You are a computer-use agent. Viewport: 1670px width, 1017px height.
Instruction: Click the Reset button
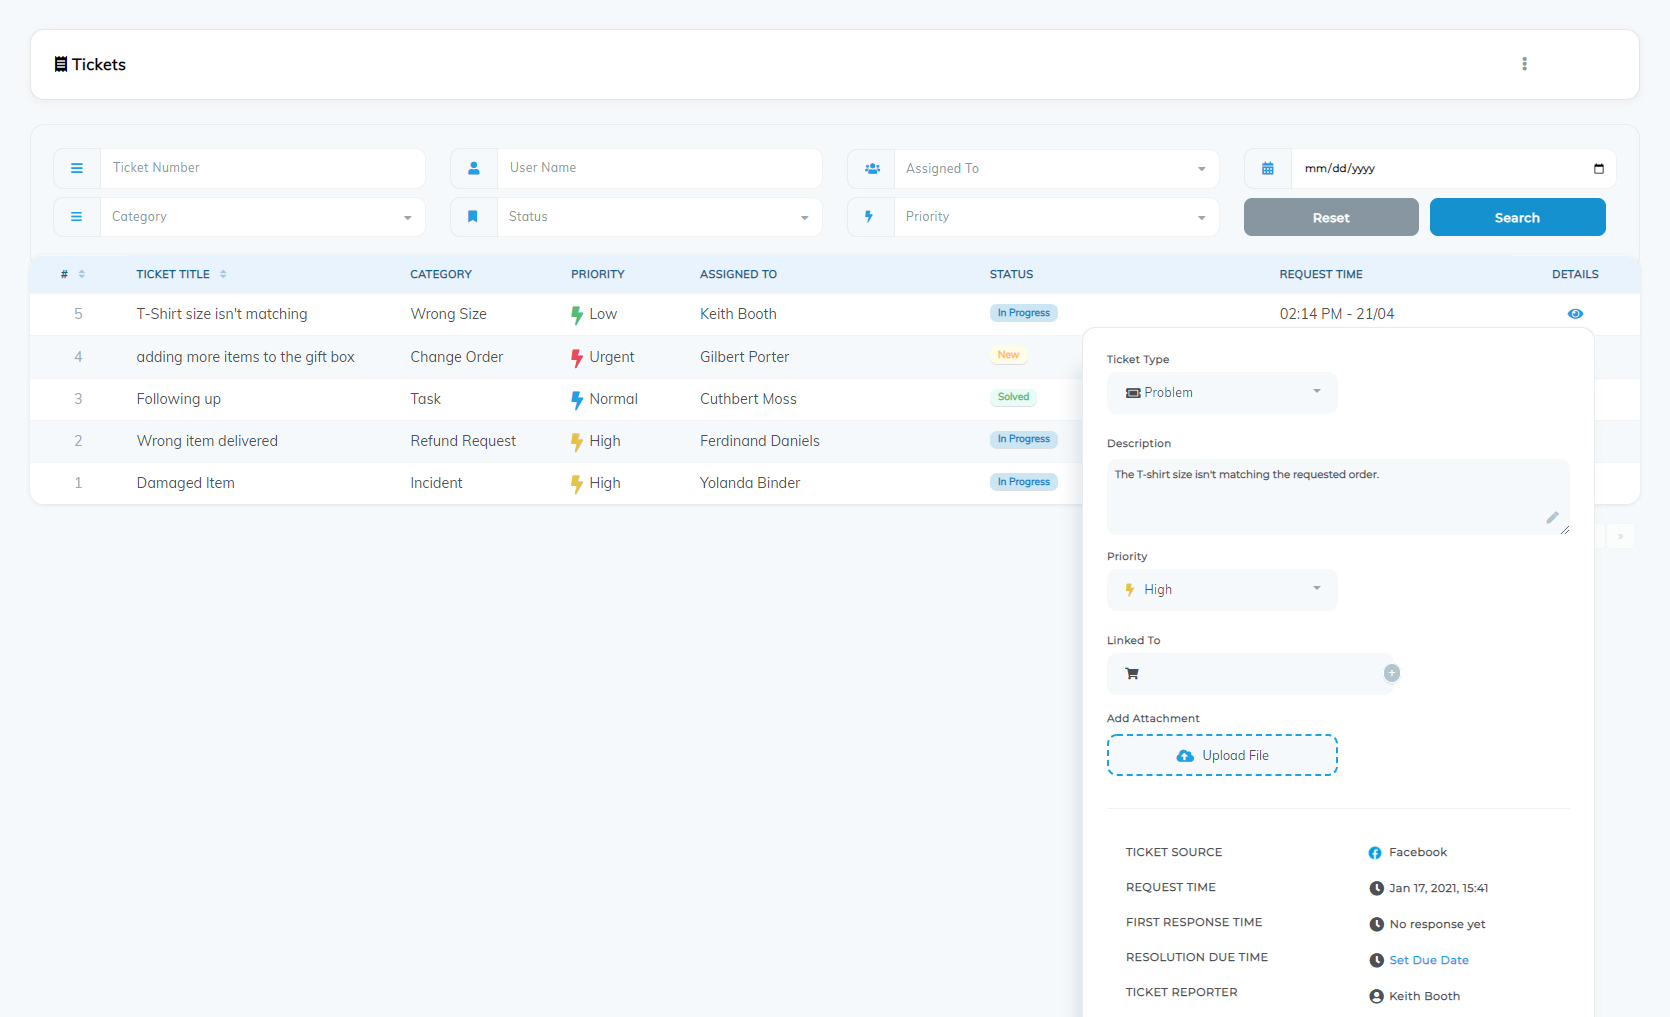click(x=1331, y=217)
